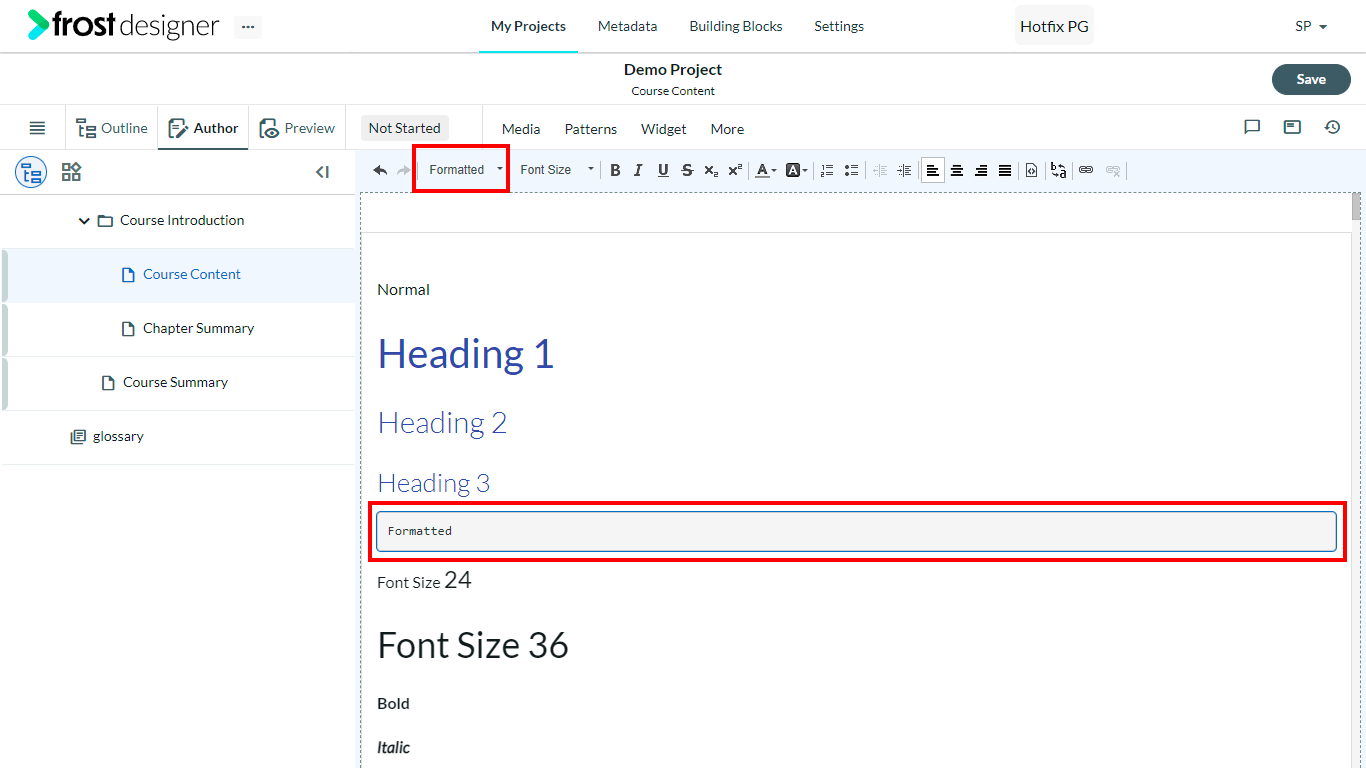Center align the text
This screenshot has width=1366, height=768.
click(x=957, y=170)
